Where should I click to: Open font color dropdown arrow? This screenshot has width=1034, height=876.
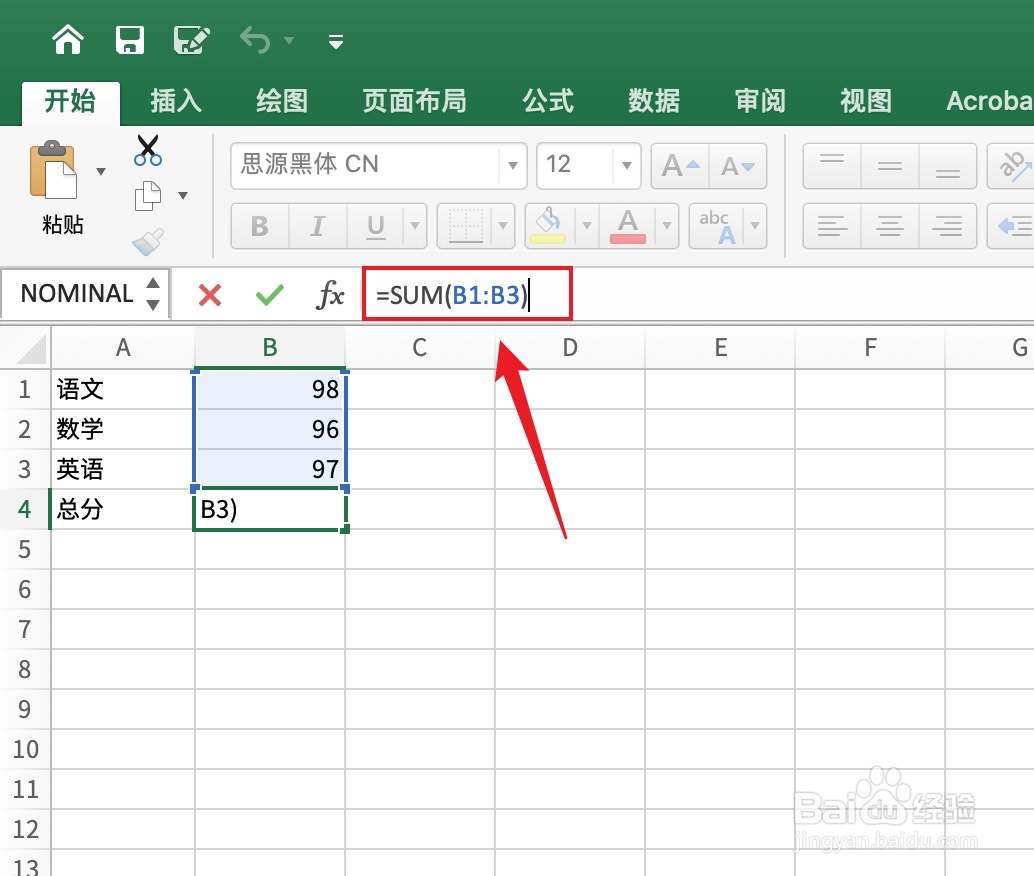pyautogui.click(x=667, y=226)
